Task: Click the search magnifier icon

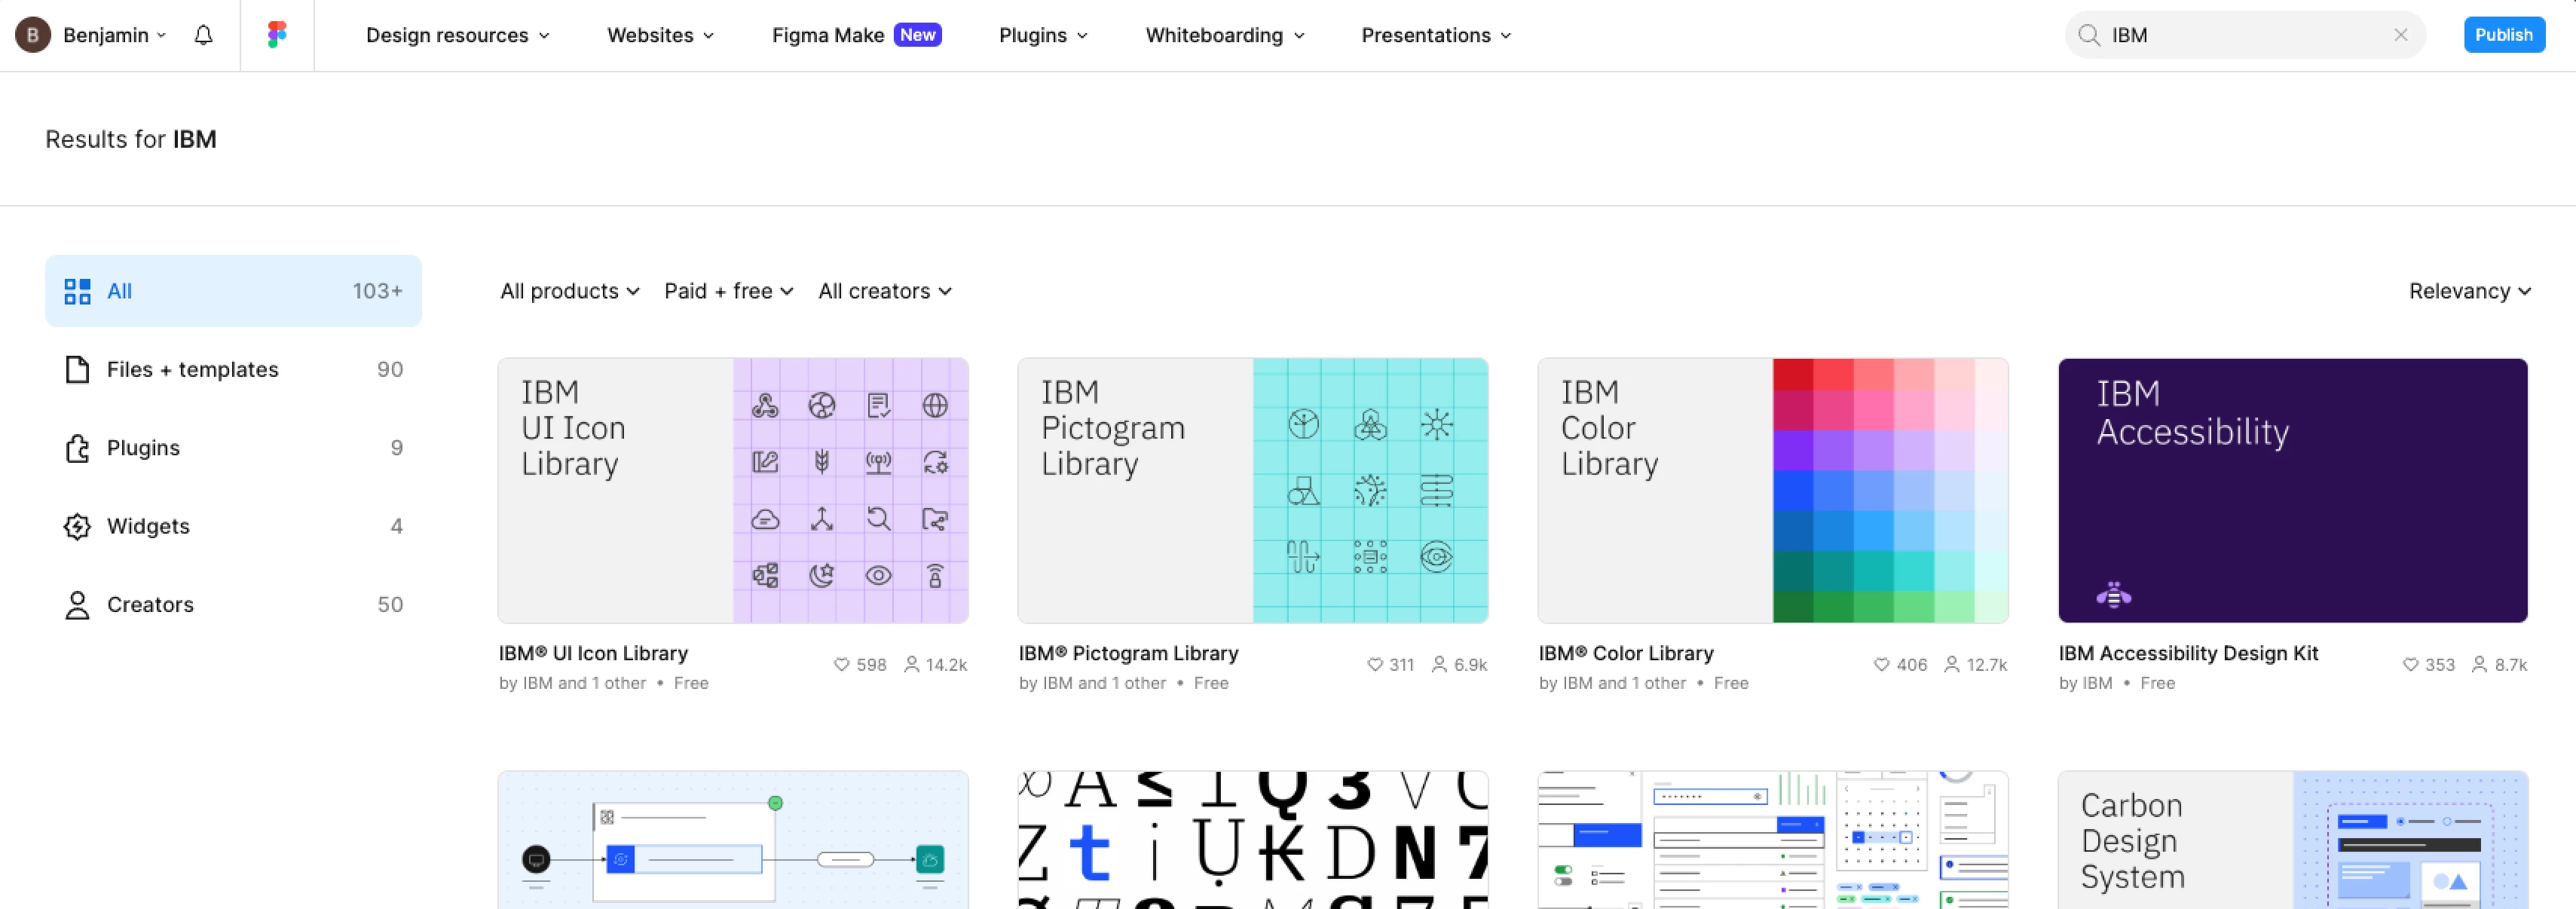Action: 2089,35
